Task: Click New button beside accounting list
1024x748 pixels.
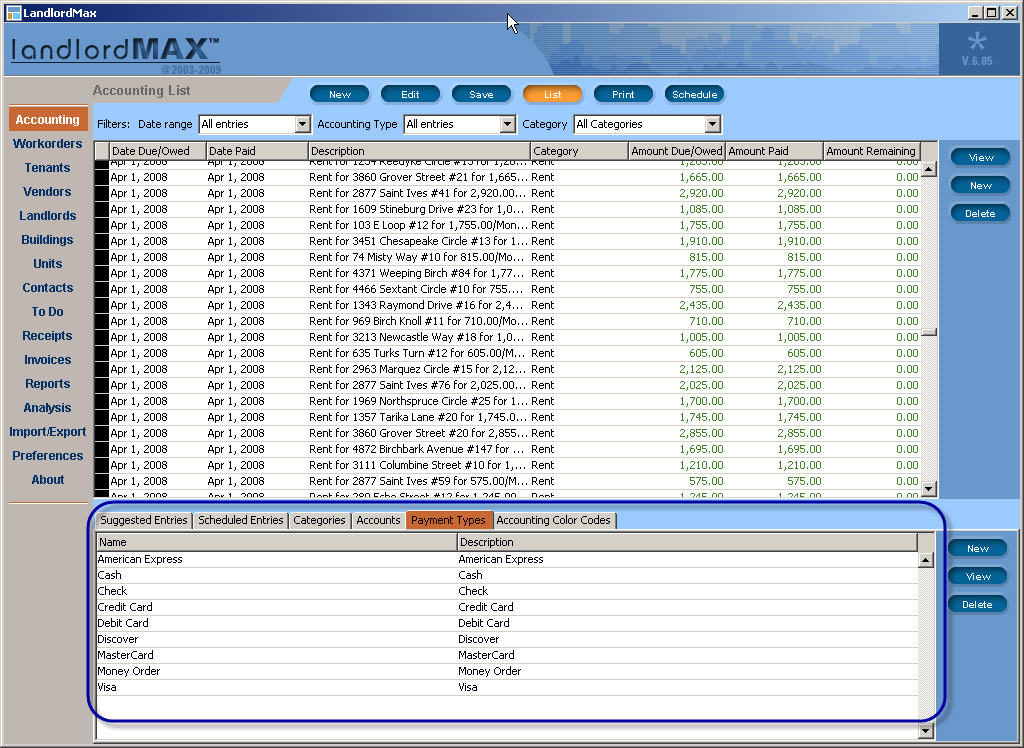Action: click(980, 186)
